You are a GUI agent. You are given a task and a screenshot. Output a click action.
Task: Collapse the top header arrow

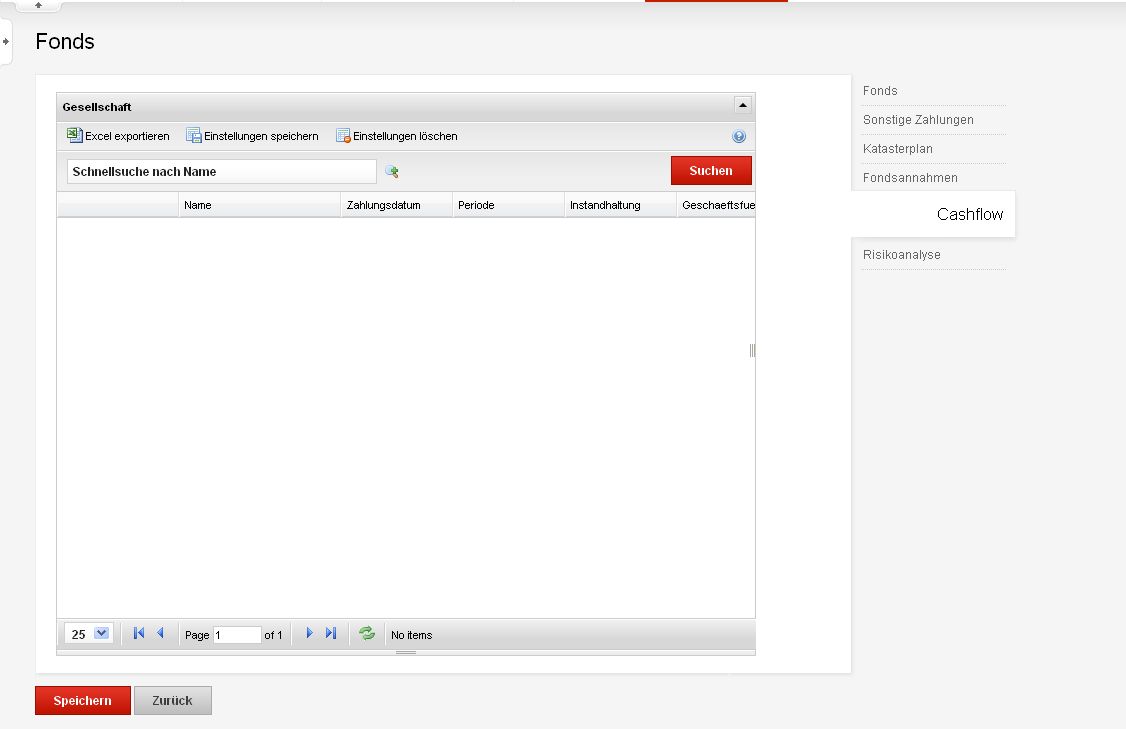(x=38, y=5)
